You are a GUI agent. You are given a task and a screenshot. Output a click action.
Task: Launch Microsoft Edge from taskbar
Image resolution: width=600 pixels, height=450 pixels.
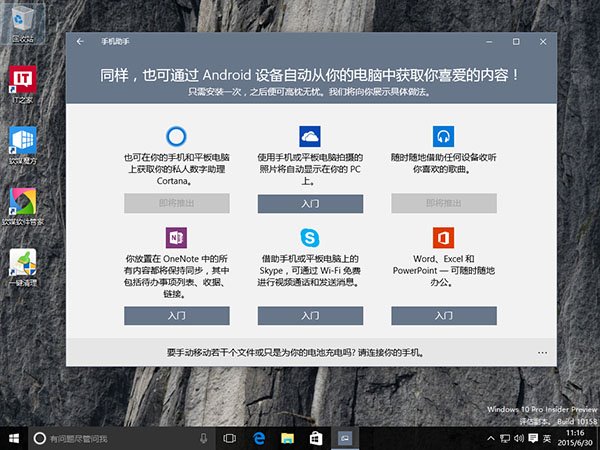[259, 439]
